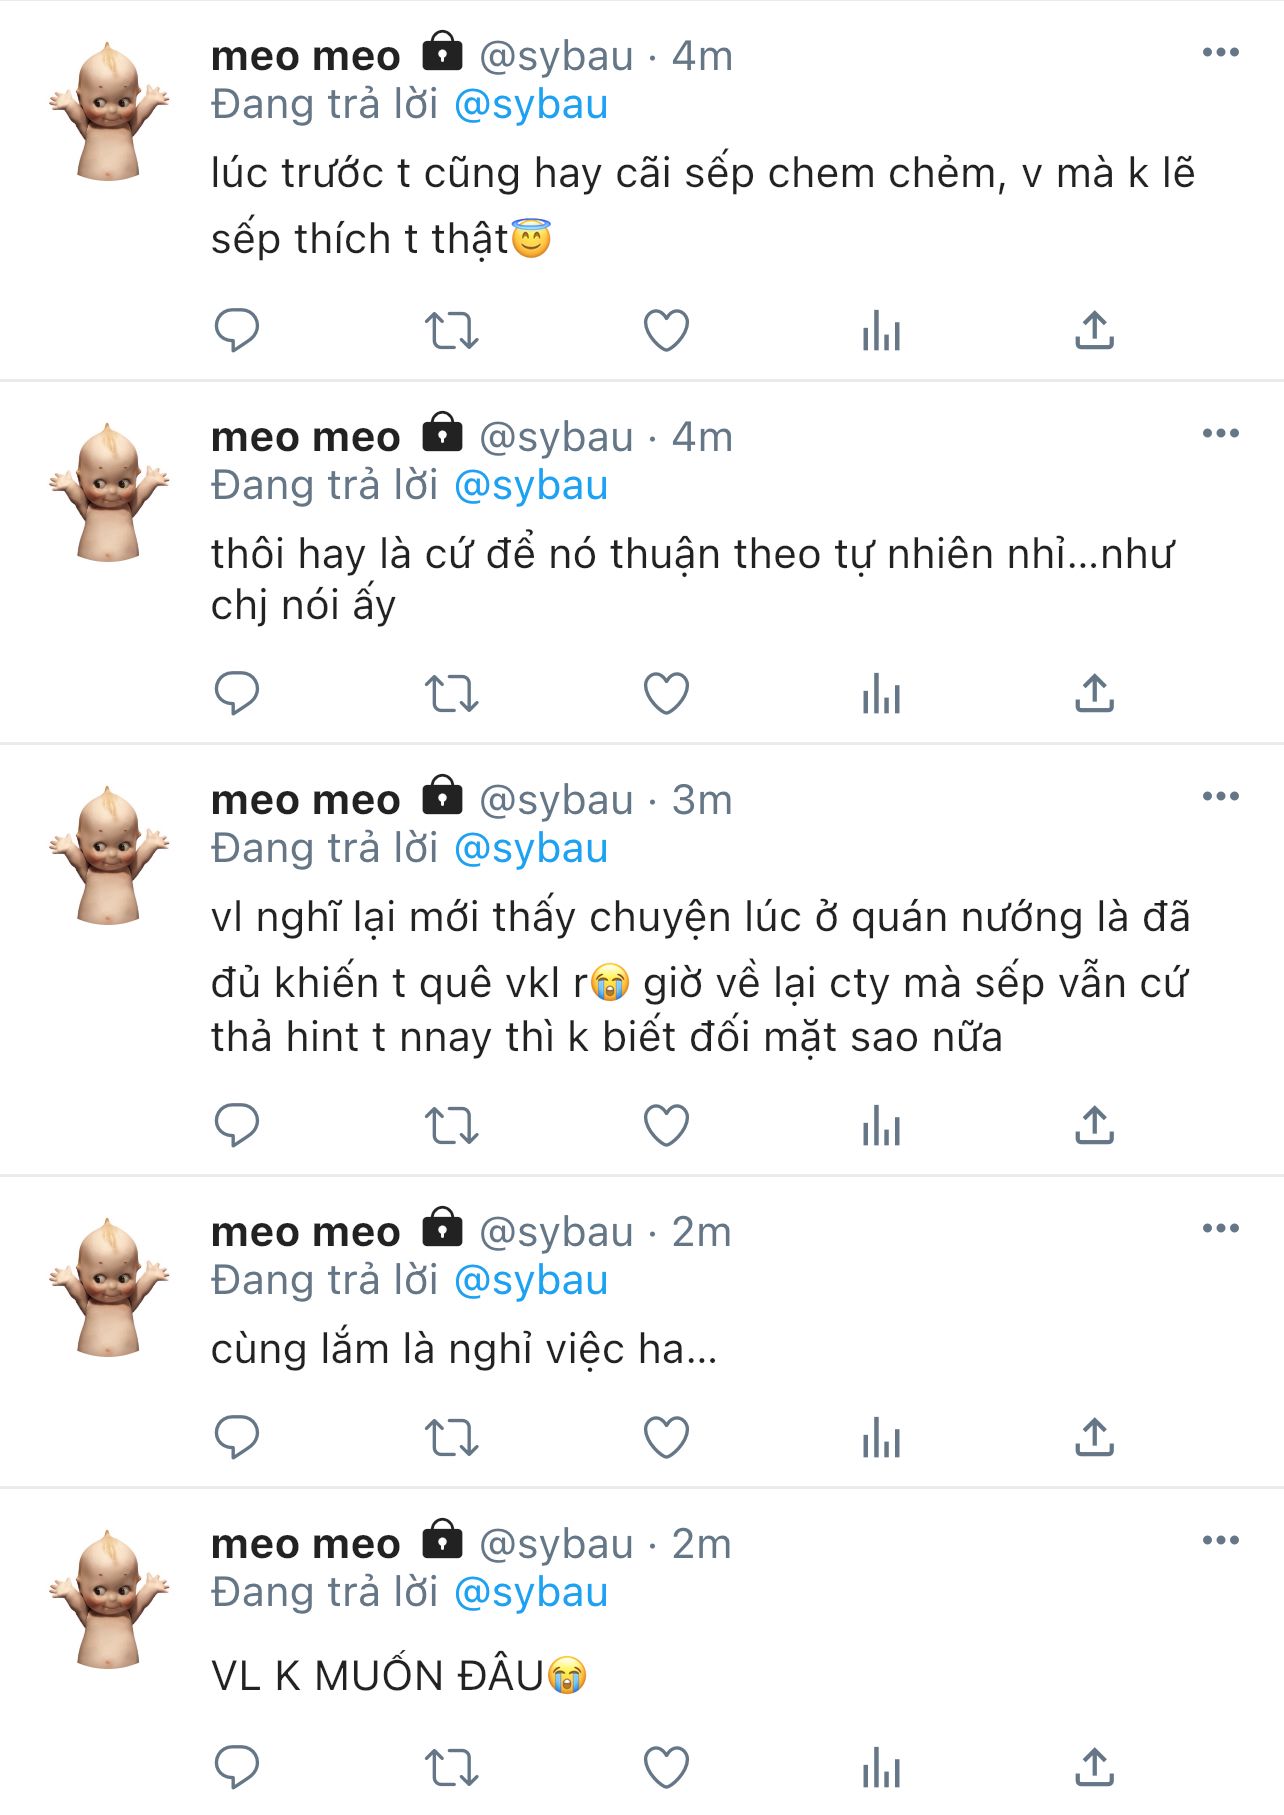
Task: View analytics for the first tweet
Action: 881,330
